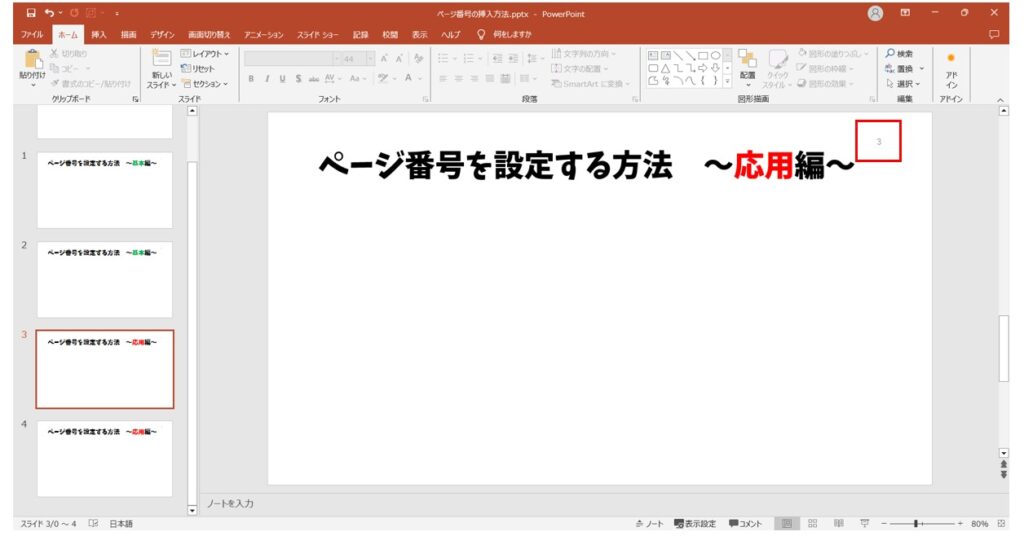Click the fit slide to window icon
The width and height of the screenshot is (1024, 536).
coord(1001,524)
